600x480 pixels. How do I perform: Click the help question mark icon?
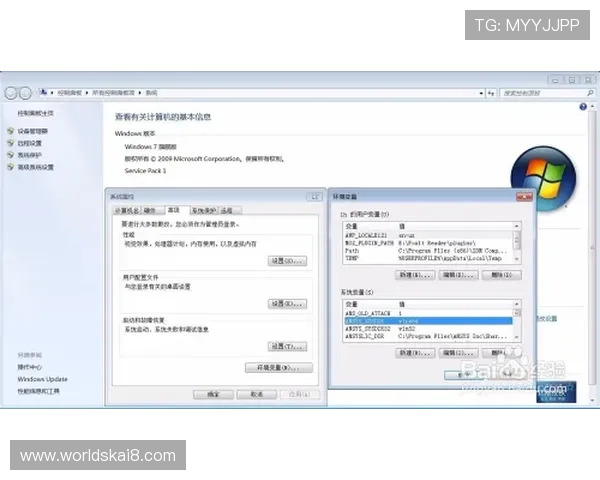pyautogui.click(x=583, y=107)
